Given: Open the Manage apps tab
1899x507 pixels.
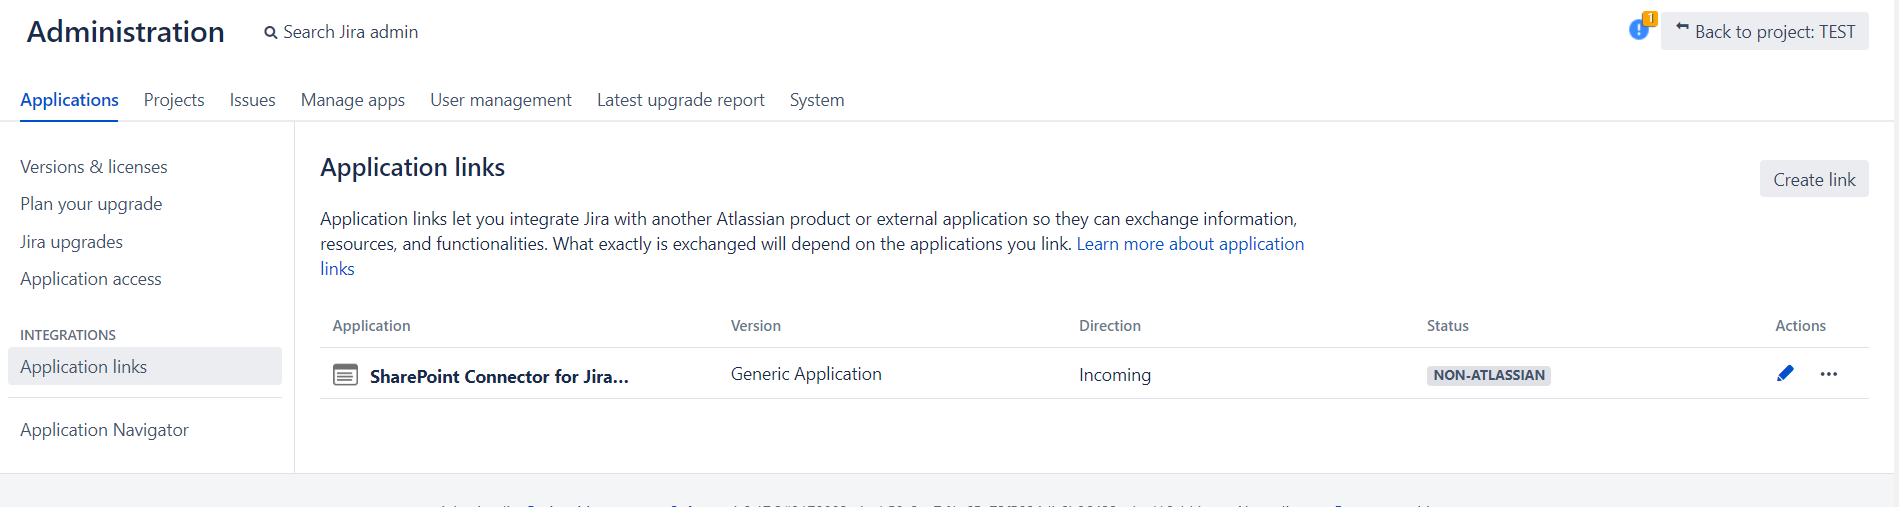Looking at the screenshot, I should [353, 100].
